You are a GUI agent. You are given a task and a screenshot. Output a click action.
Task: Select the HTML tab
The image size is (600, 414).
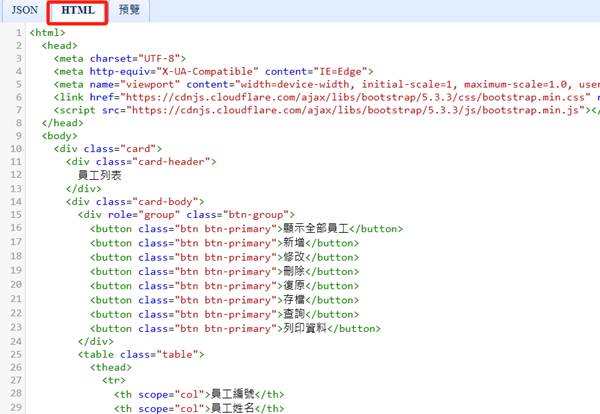click(78, 9)
